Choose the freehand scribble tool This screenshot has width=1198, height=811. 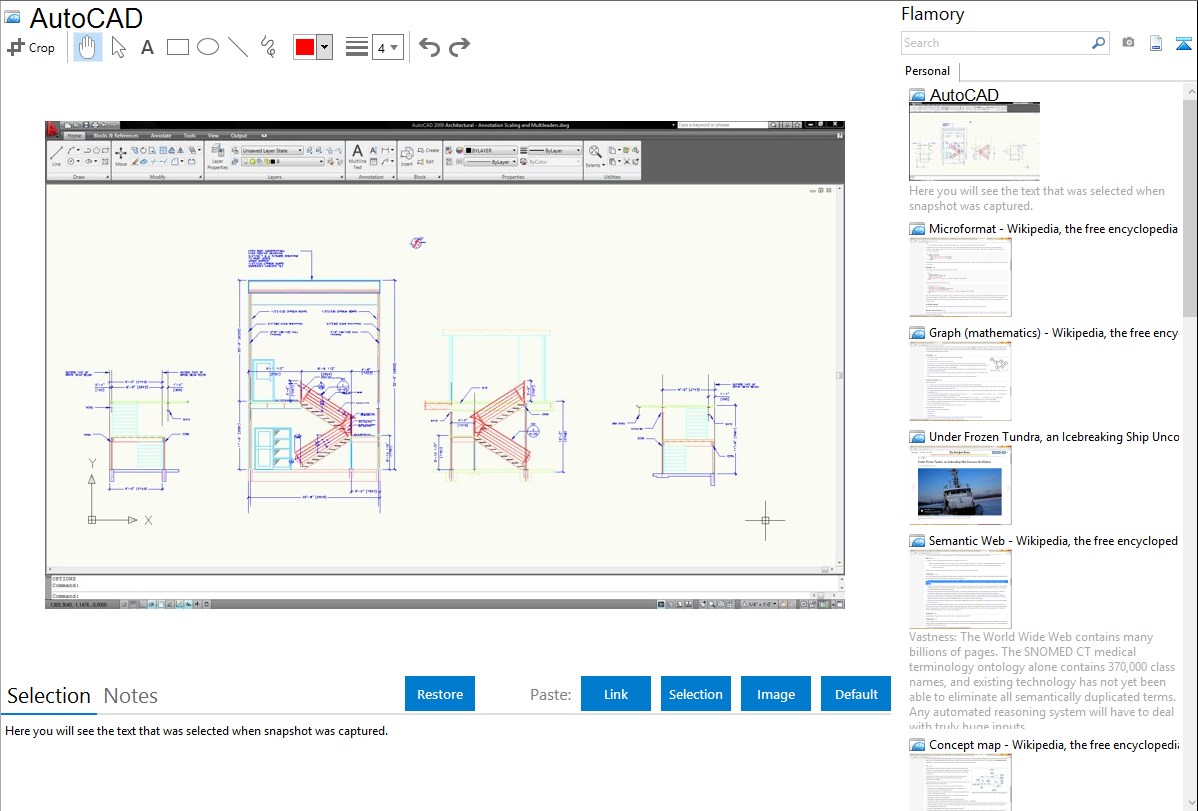[x=268, y=47]
